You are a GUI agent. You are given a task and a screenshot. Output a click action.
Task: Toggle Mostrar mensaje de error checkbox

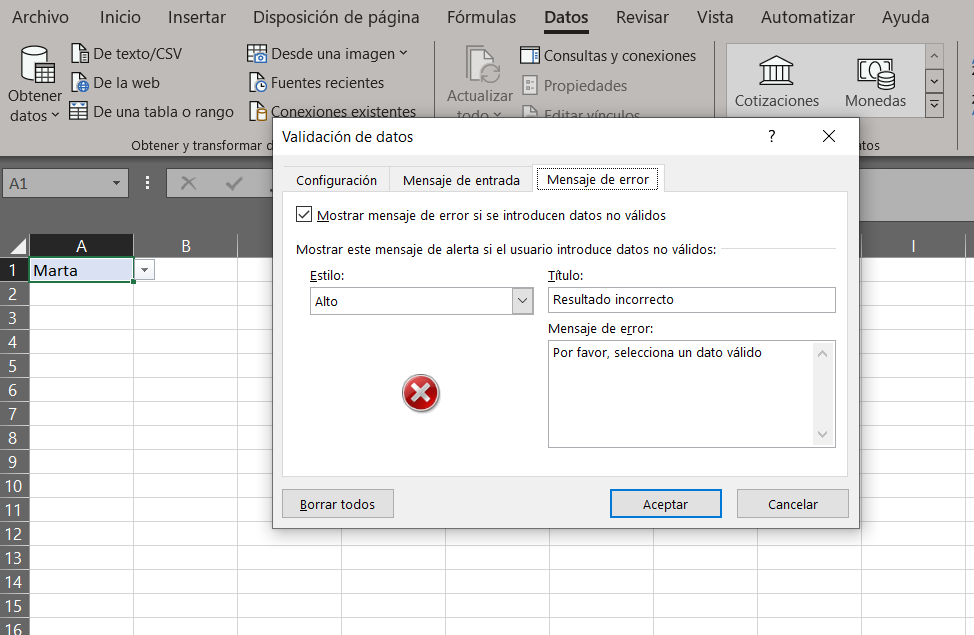click(x=304, y=215)
